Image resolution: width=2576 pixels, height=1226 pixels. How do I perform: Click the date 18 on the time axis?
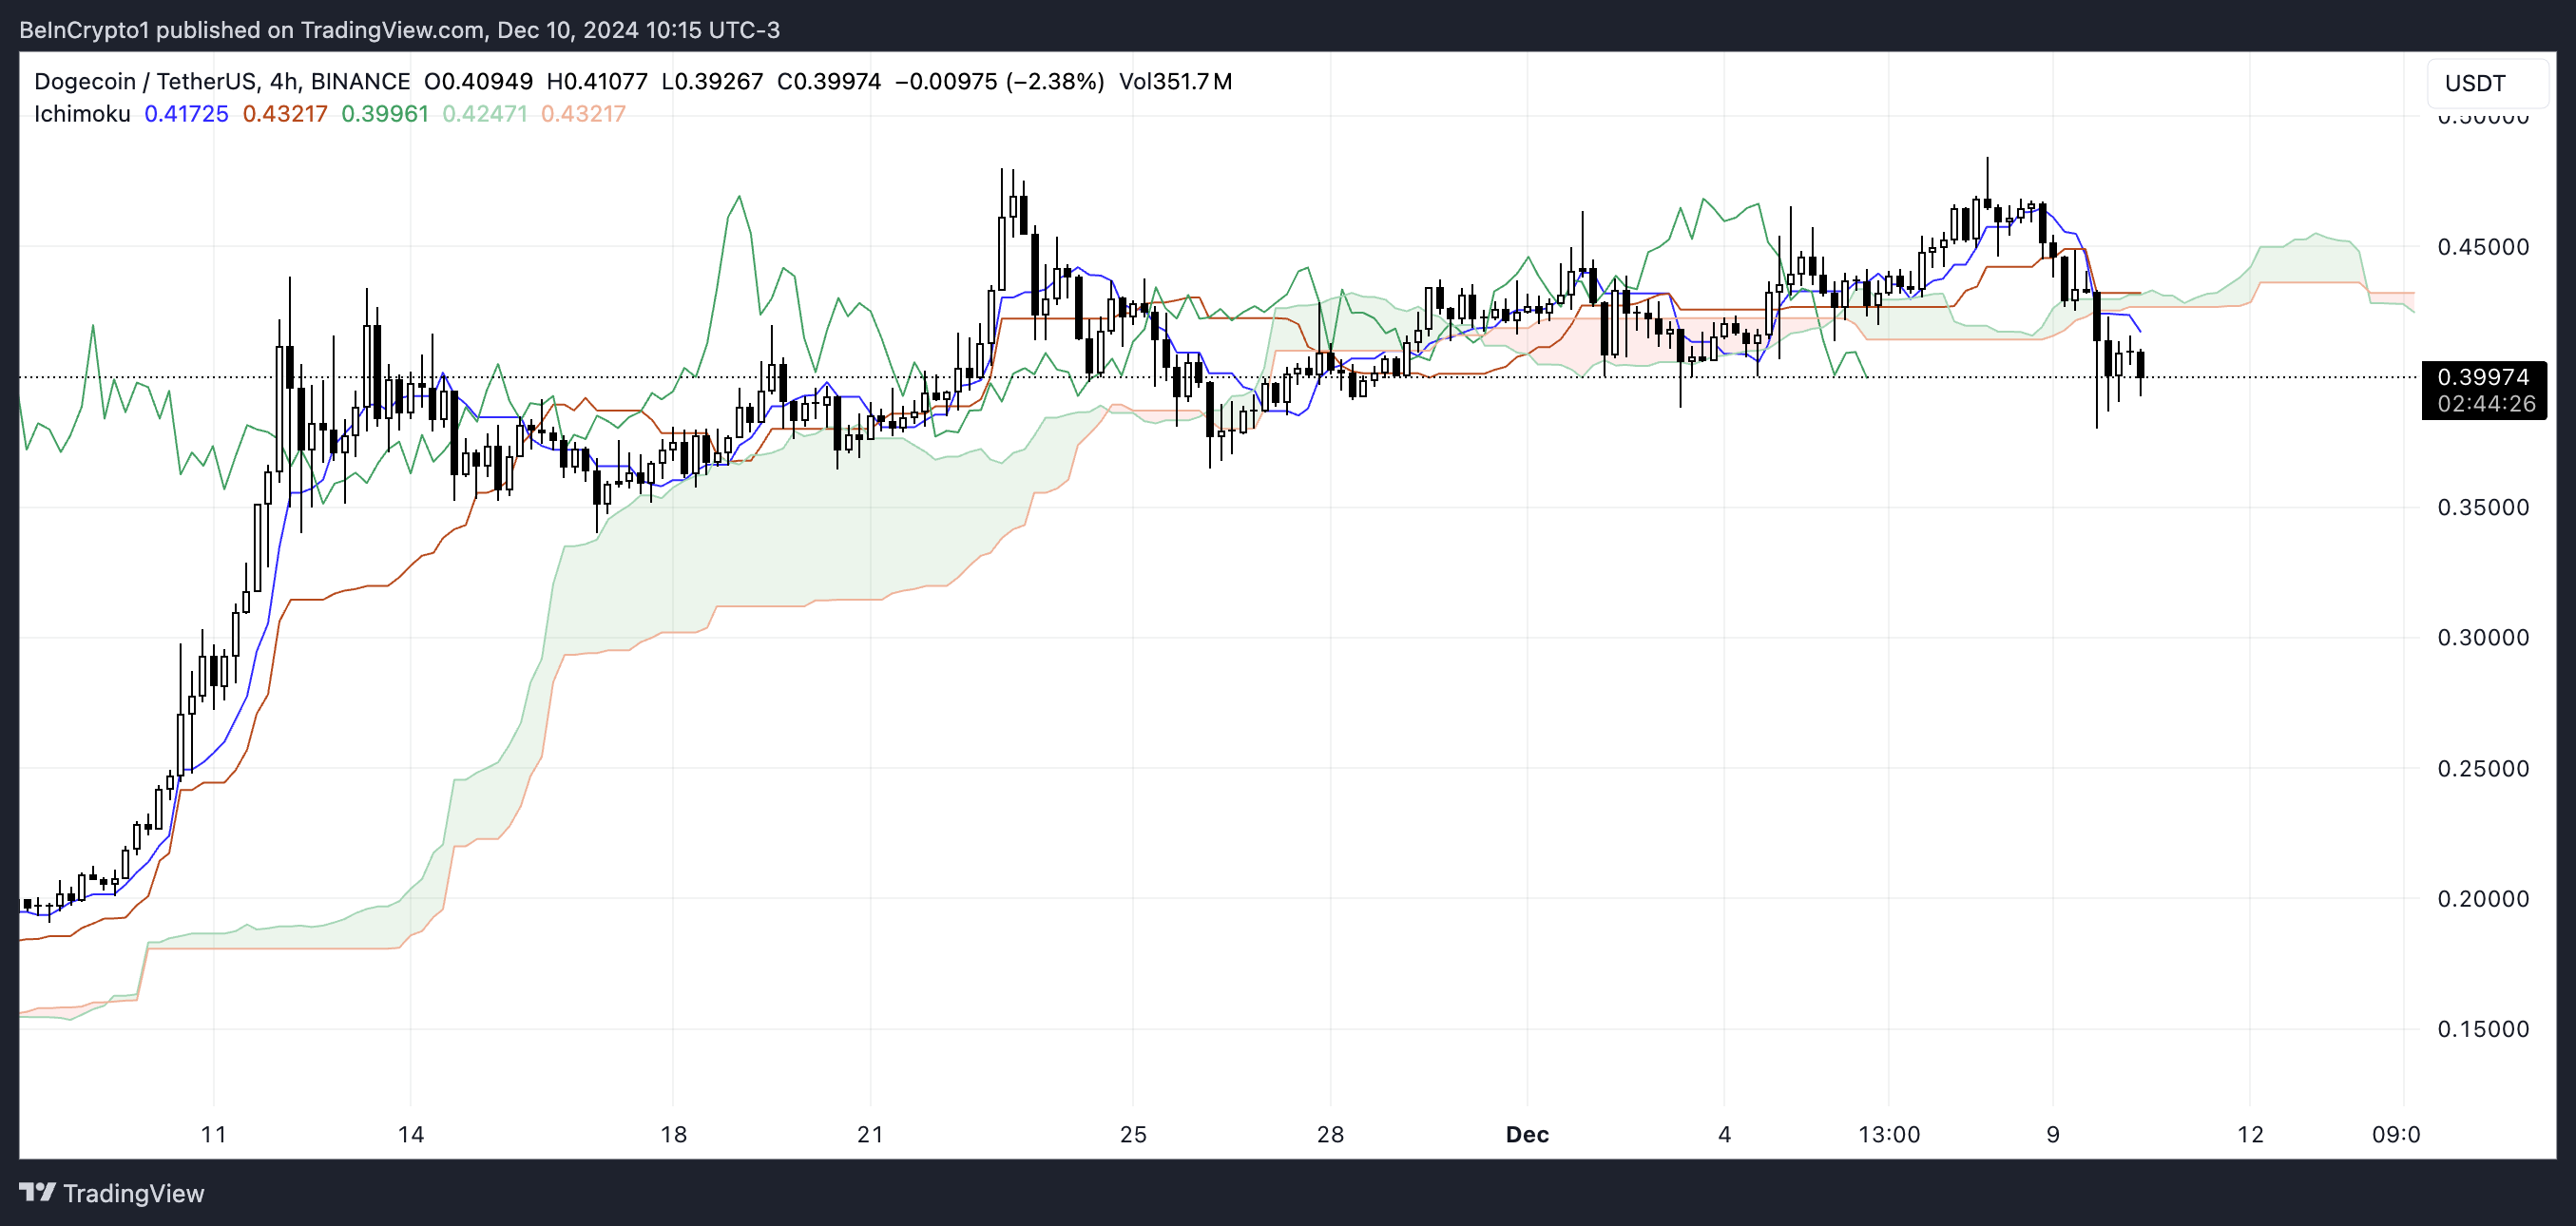[673, 1134]
